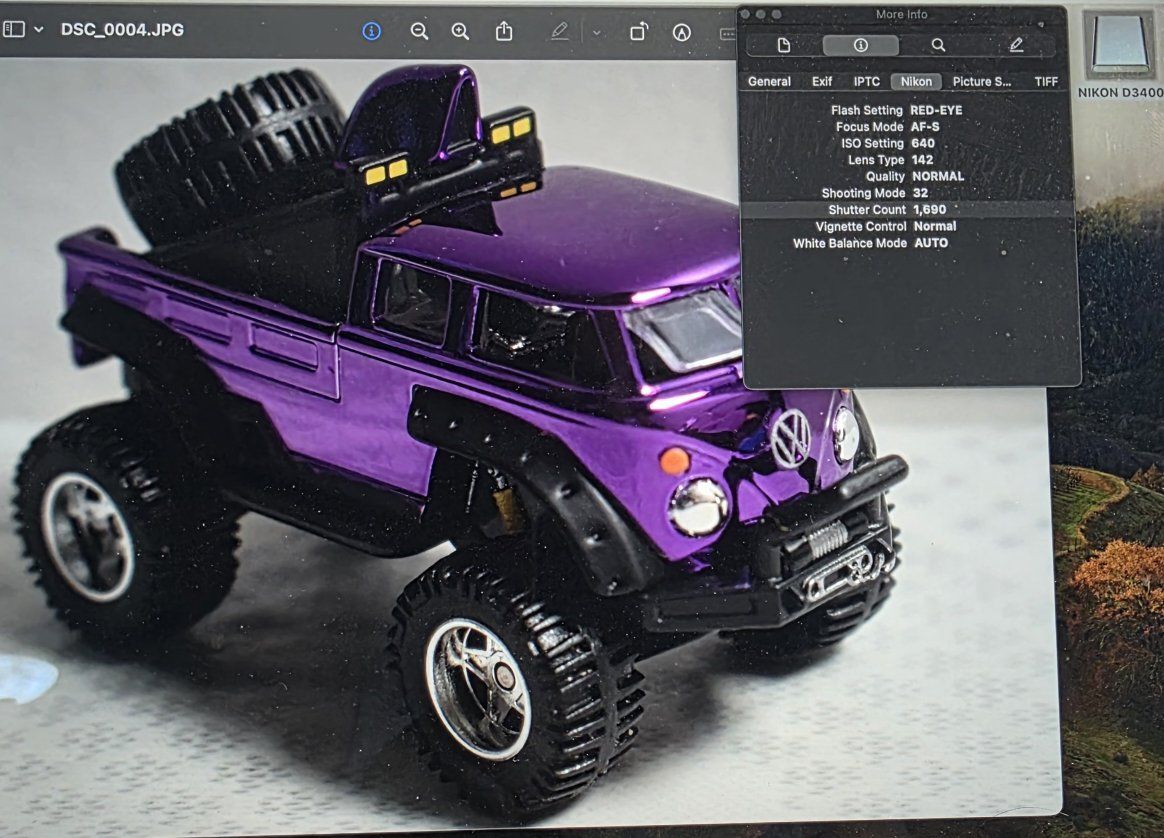
Task: Switch to the General tab
Action: tap(769, 82)
